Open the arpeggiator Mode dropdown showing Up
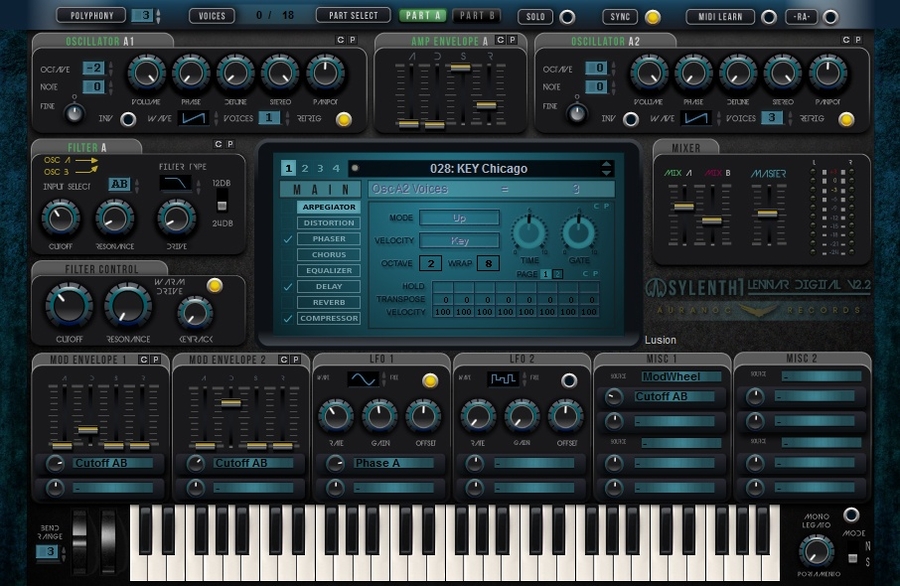 (x=459, y=218)
